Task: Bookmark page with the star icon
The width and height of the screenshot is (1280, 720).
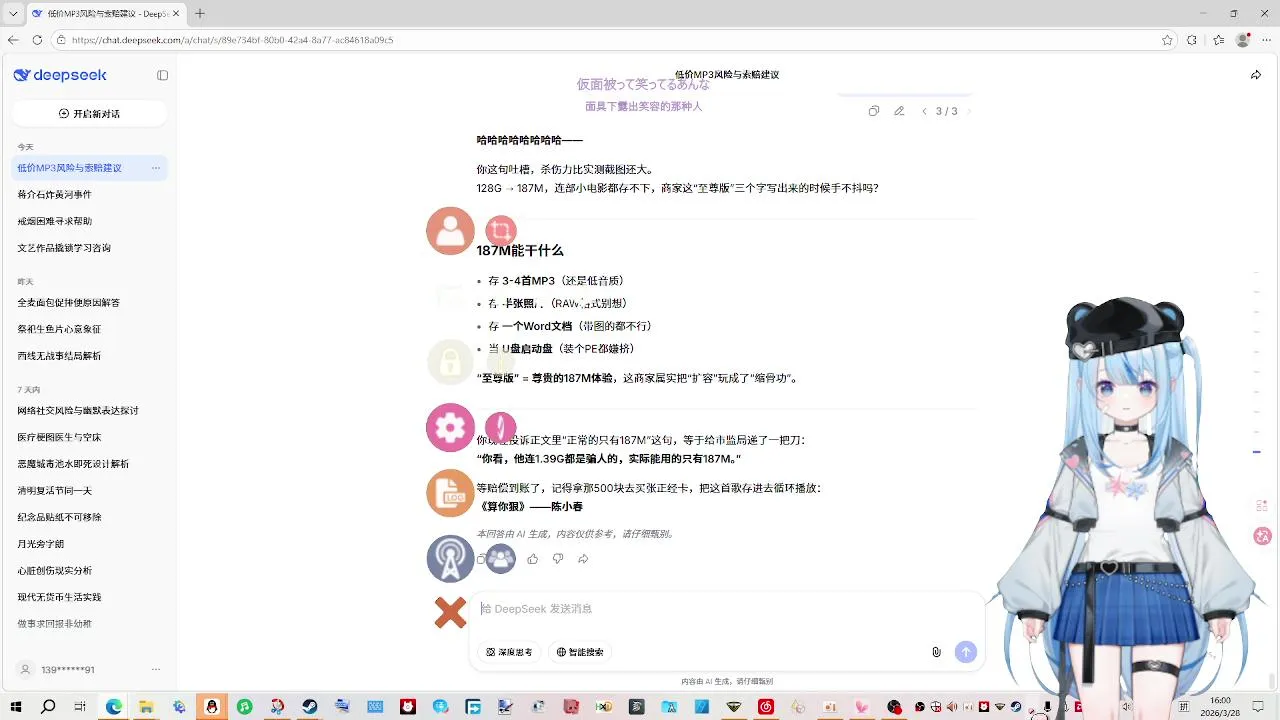Action: coord(1167,40)
